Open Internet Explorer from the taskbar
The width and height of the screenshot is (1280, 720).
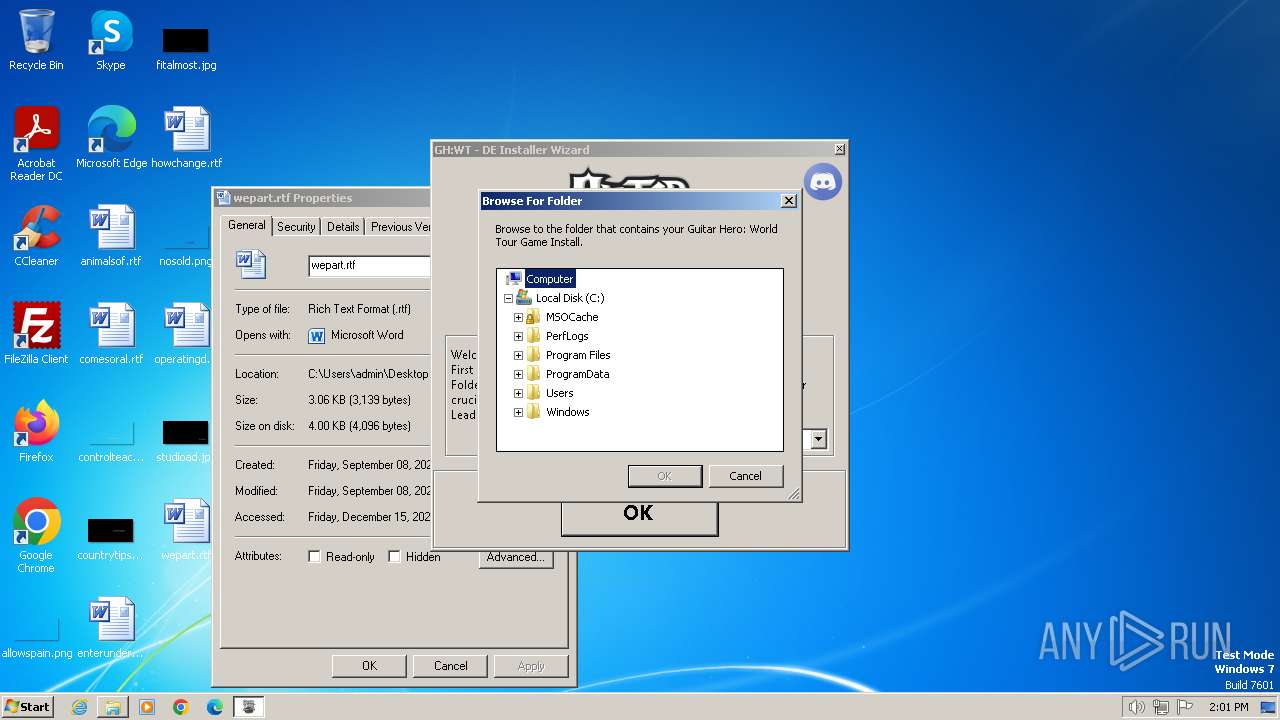[79, 707]
